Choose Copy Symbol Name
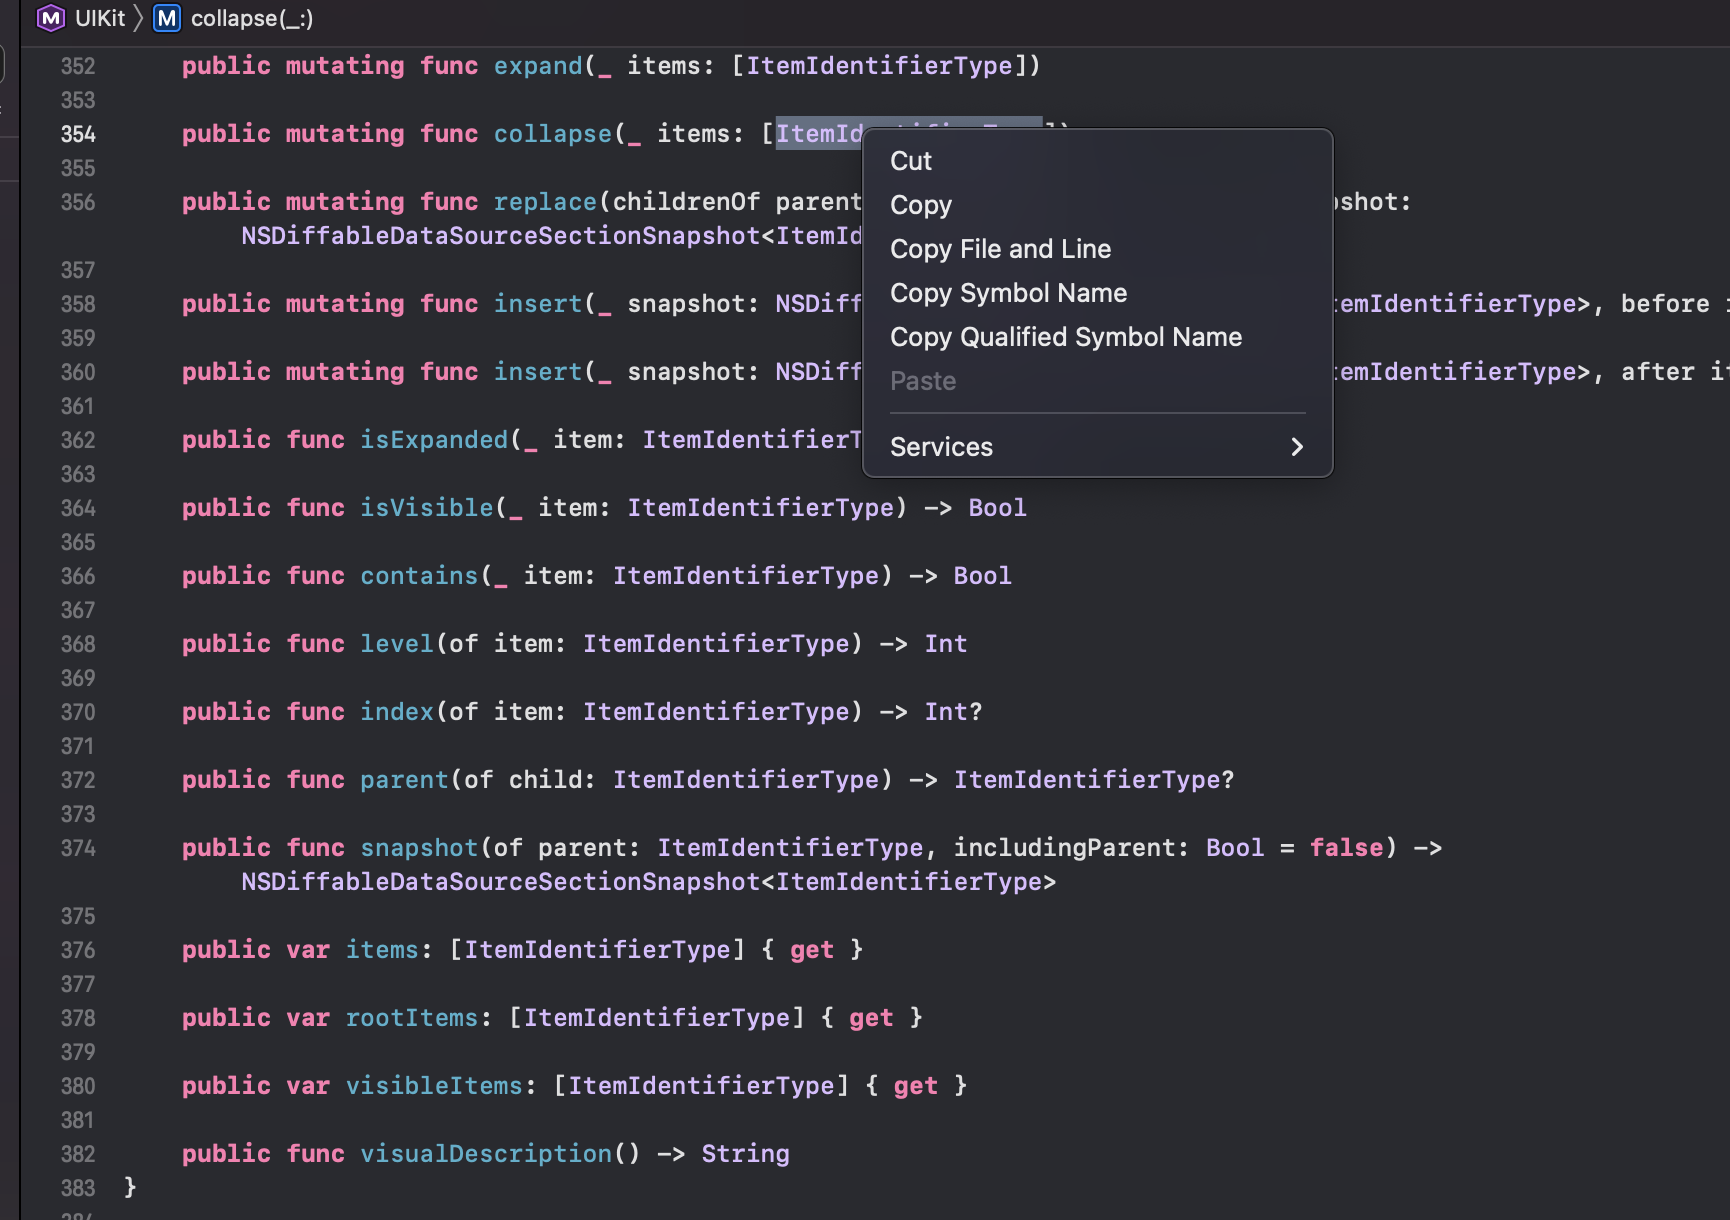The height and width of the screenshot is (1220, 1730). [x=1007, y=292]
